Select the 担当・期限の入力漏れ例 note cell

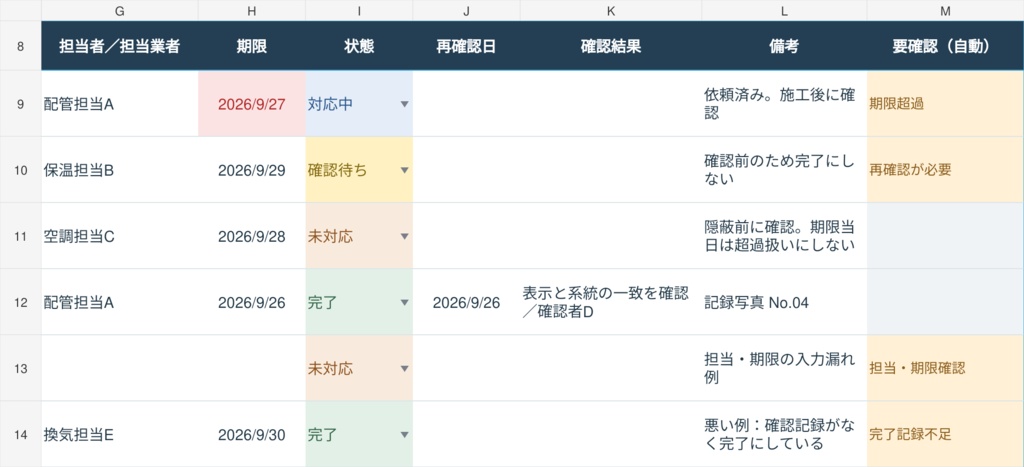tap(784, 368)
